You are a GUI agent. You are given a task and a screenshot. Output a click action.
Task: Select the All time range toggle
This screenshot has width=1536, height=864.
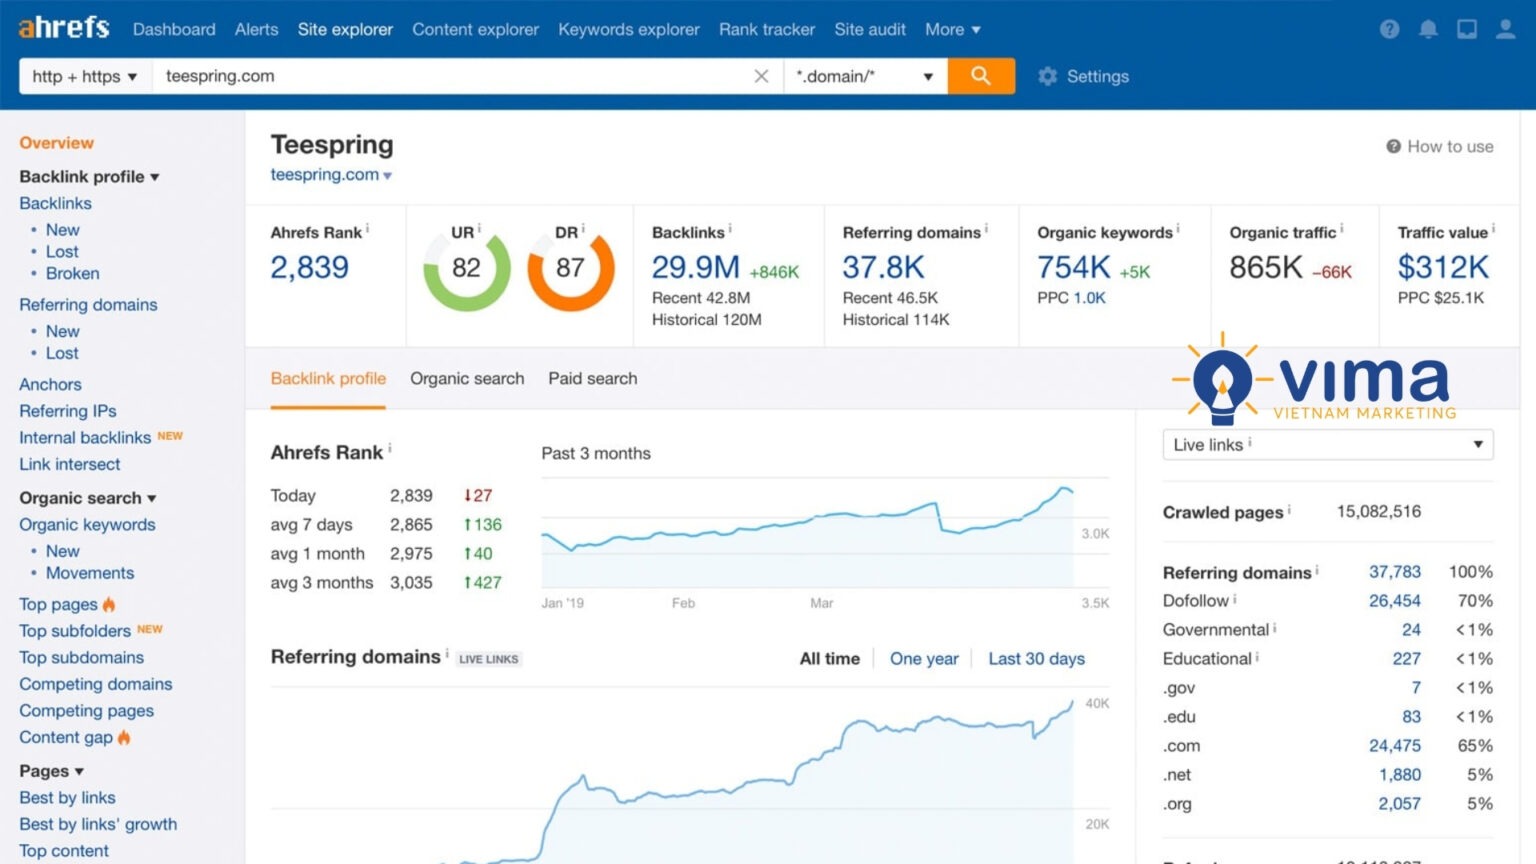click(x=829, y=658)
